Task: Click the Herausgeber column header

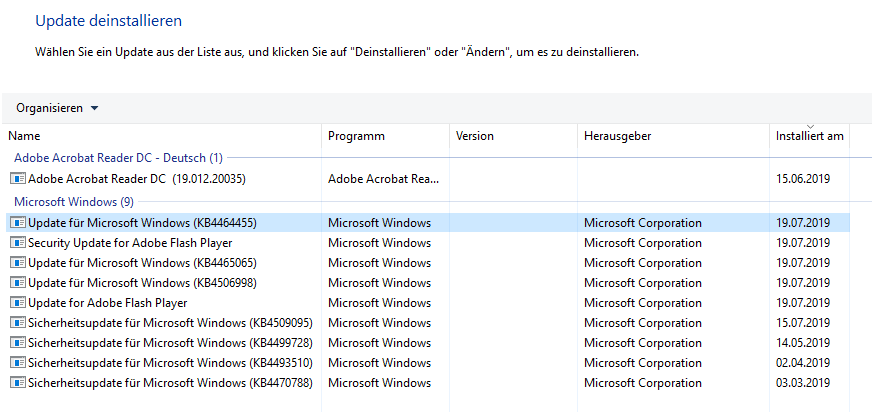Action: (x=618, y=136)
